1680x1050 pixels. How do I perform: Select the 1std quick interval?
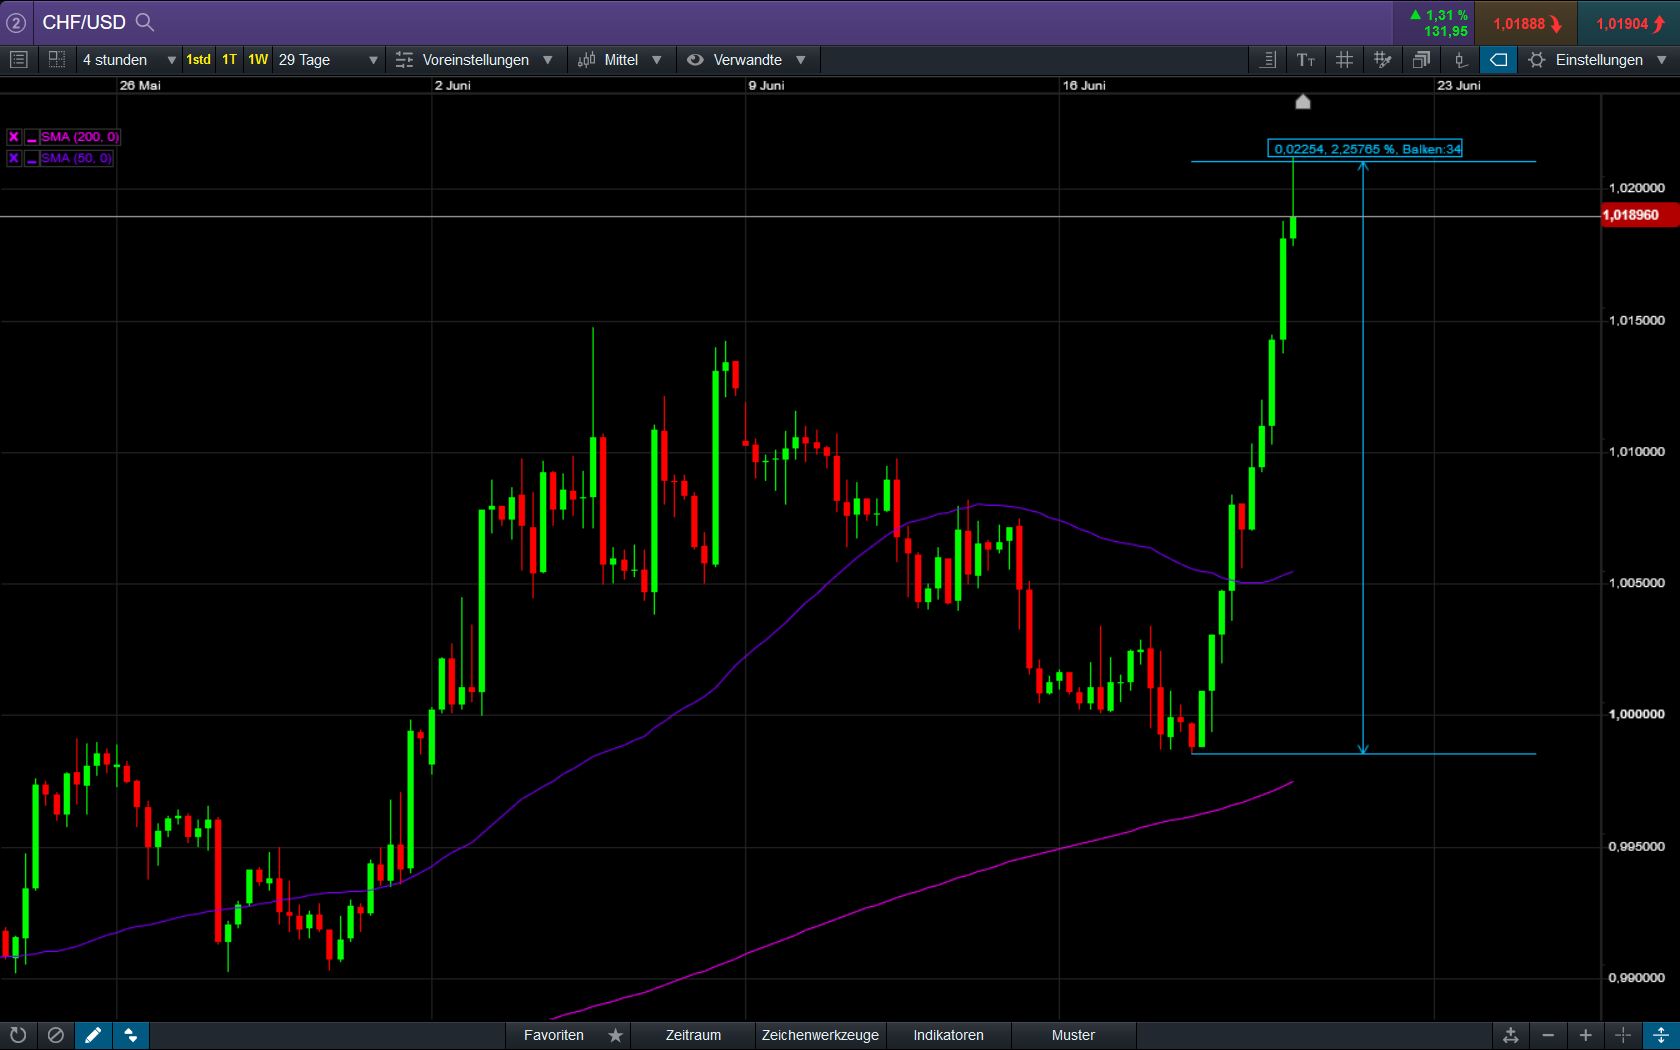click(x=198, y=60)
